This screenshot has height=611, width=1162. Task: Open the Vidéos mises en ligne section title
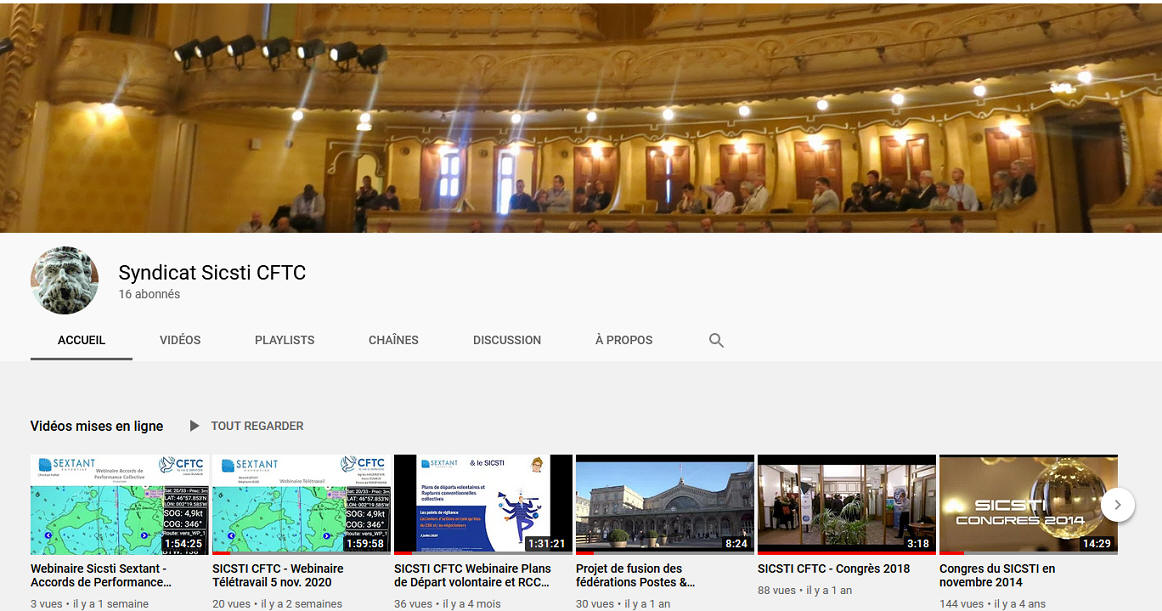(96, 426)
